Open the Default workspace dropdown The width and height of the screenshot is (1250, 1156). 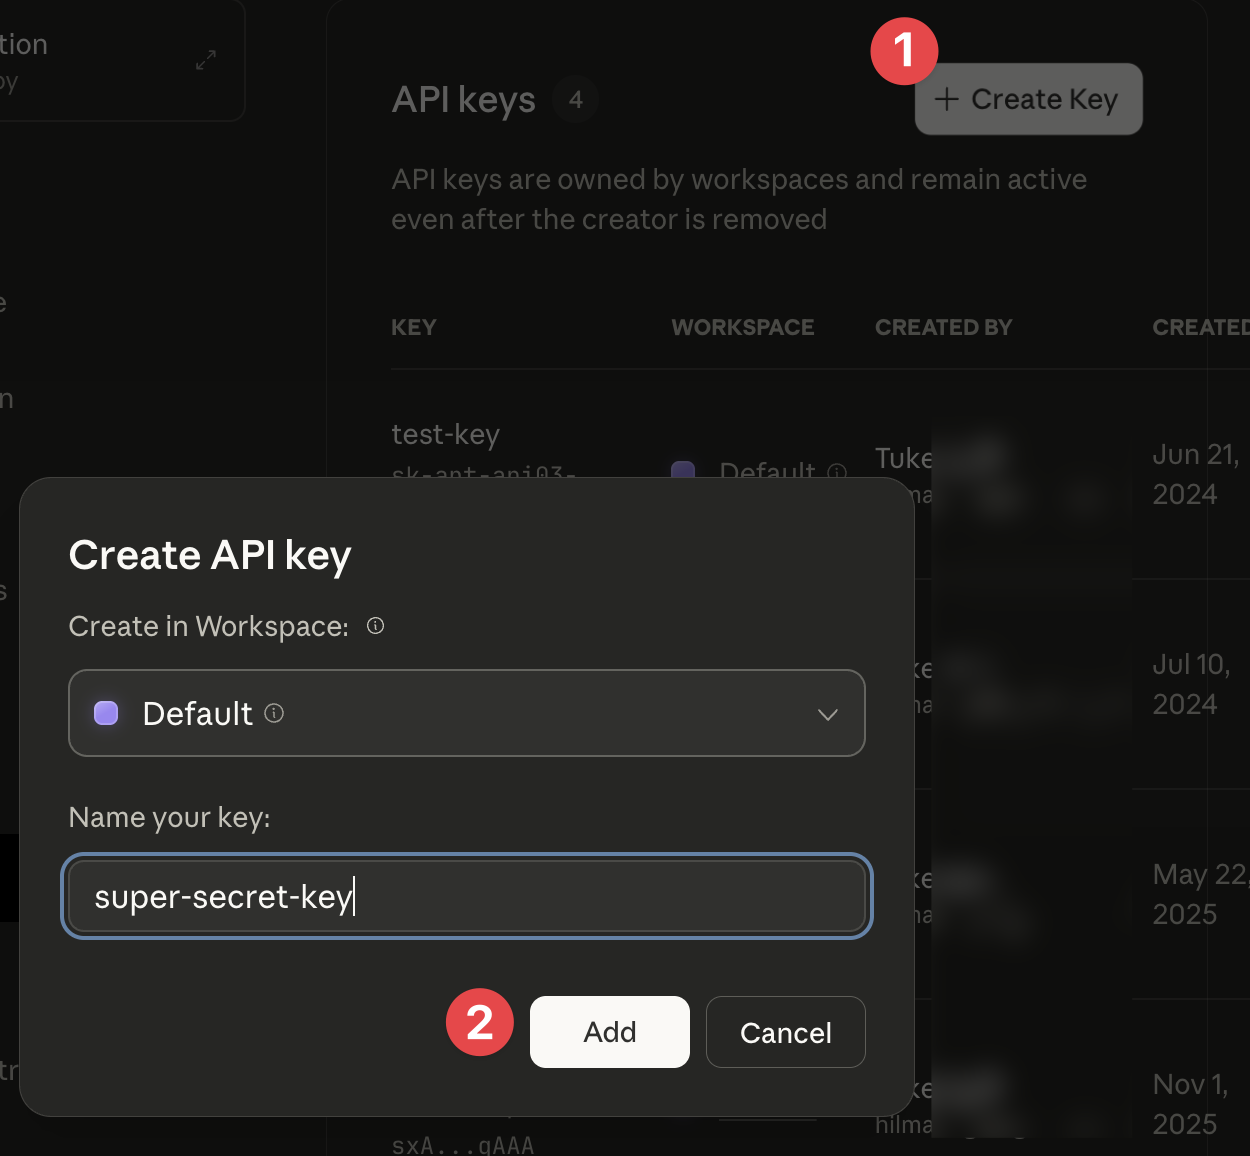pyautogui.click(x=466, y=713)
